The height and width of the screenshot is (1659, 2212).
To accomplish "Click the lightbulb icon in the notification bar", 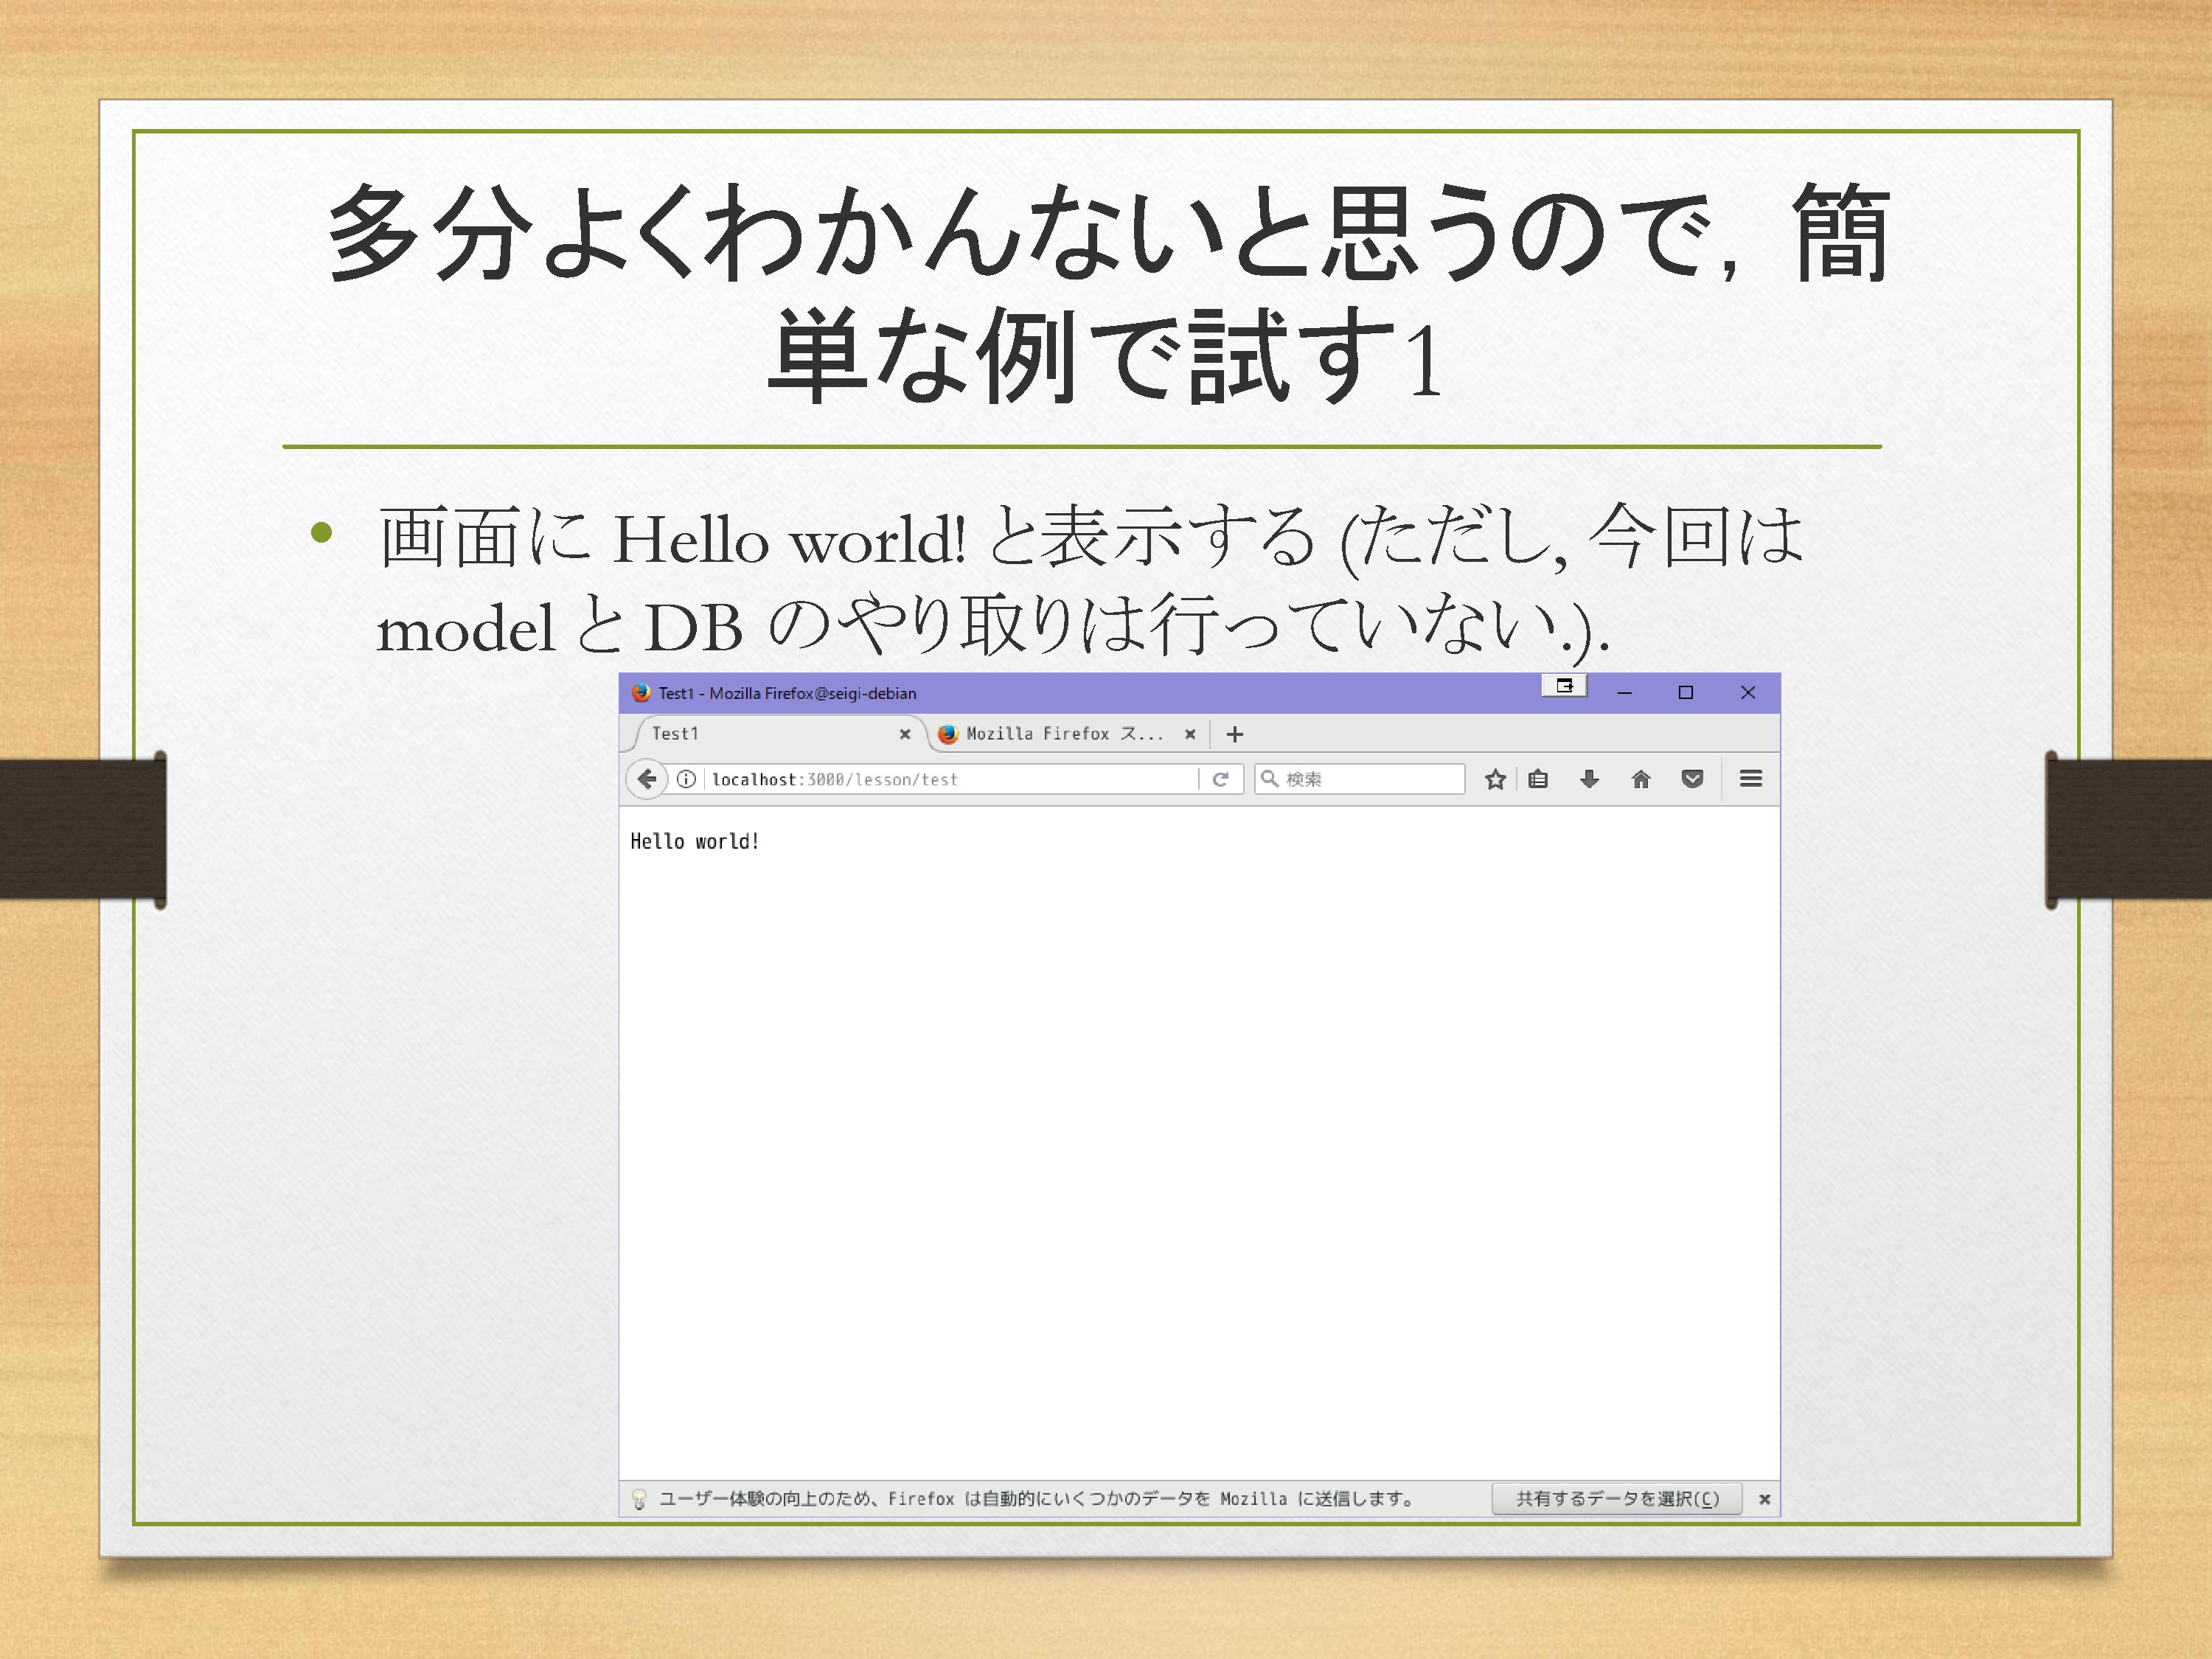I will [x=639, y=1499].
